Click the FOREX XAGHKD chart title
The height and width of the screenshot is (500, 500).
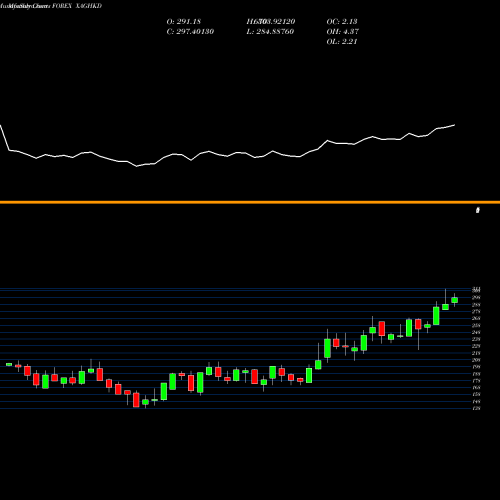tap(77, 6)
